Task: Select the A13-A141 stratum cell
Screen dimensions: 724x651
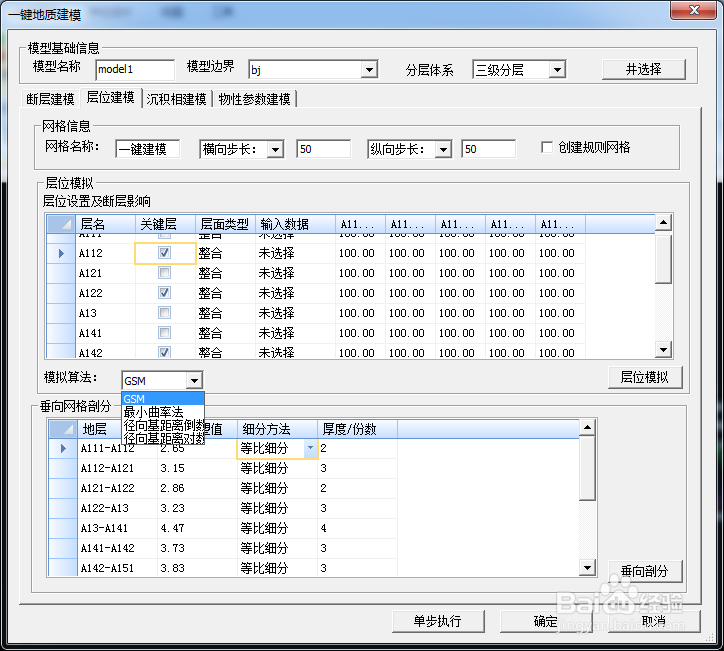Action: pyautogui.click(x=117, y=528)
